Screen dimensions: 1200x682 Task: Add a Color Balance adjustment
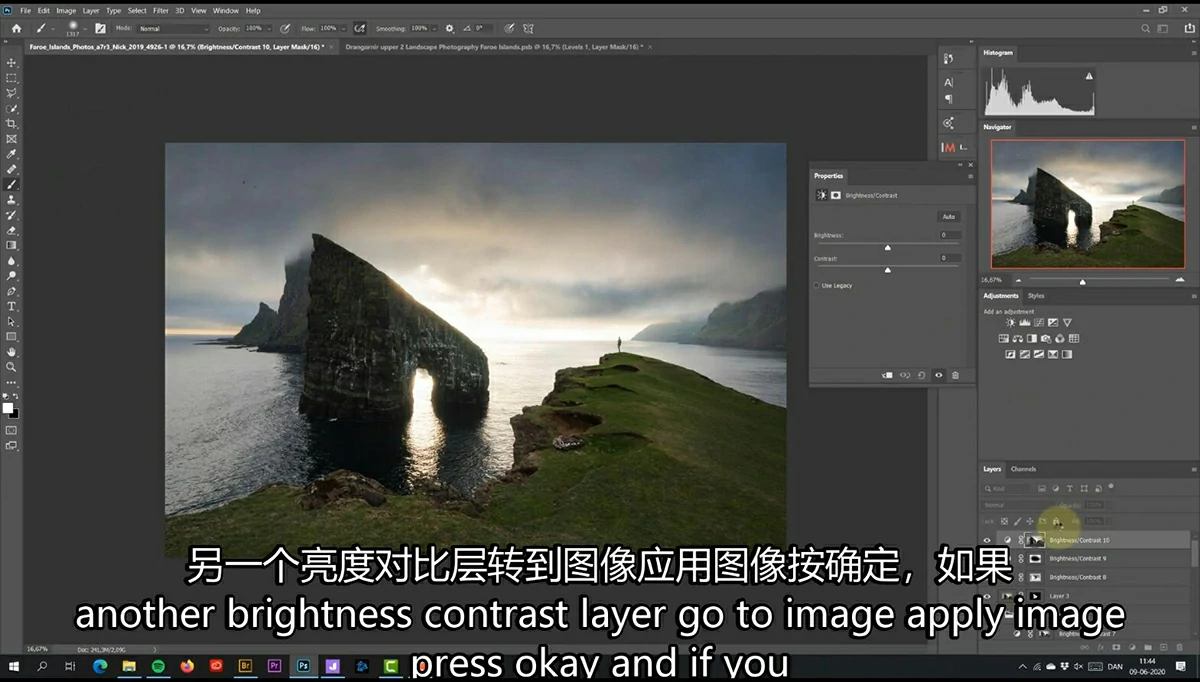[x=1018, y=339]
